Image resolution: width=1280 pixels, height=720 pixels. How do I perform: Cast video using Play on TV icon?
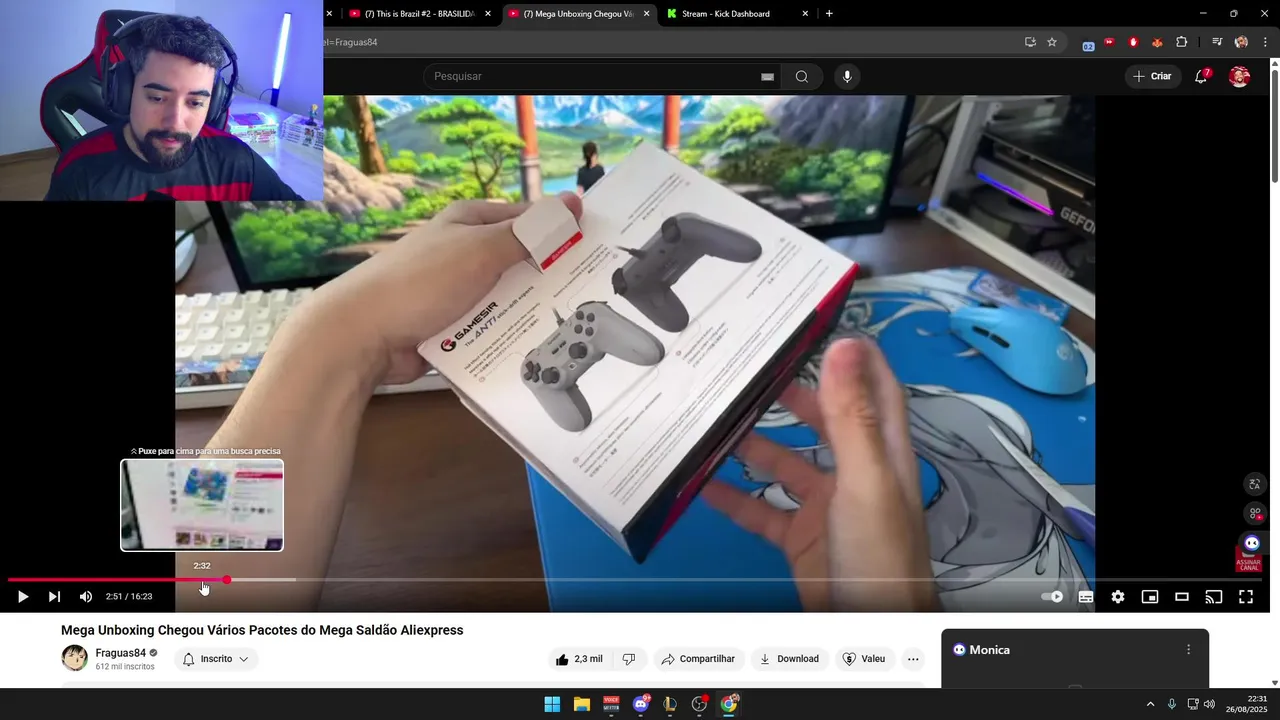(x=1214, y=597)
